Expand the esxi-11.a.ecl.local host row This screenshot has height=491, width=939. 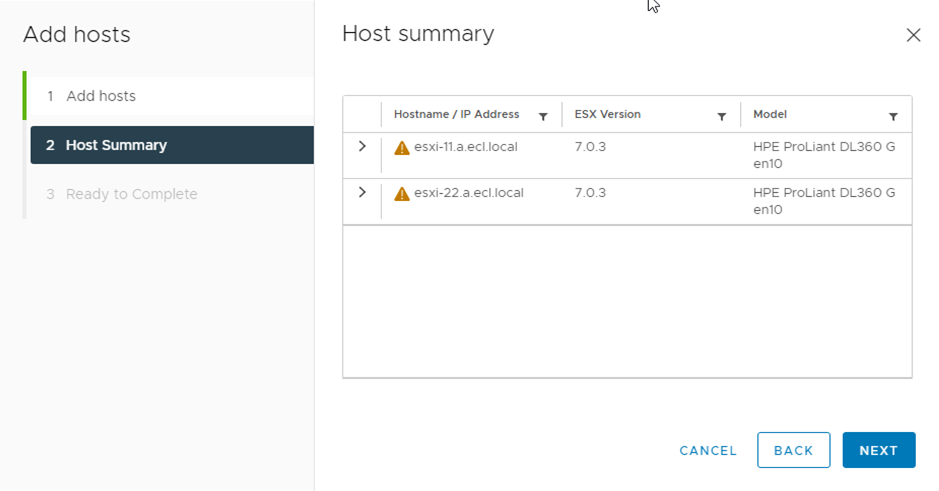[362, 146]
